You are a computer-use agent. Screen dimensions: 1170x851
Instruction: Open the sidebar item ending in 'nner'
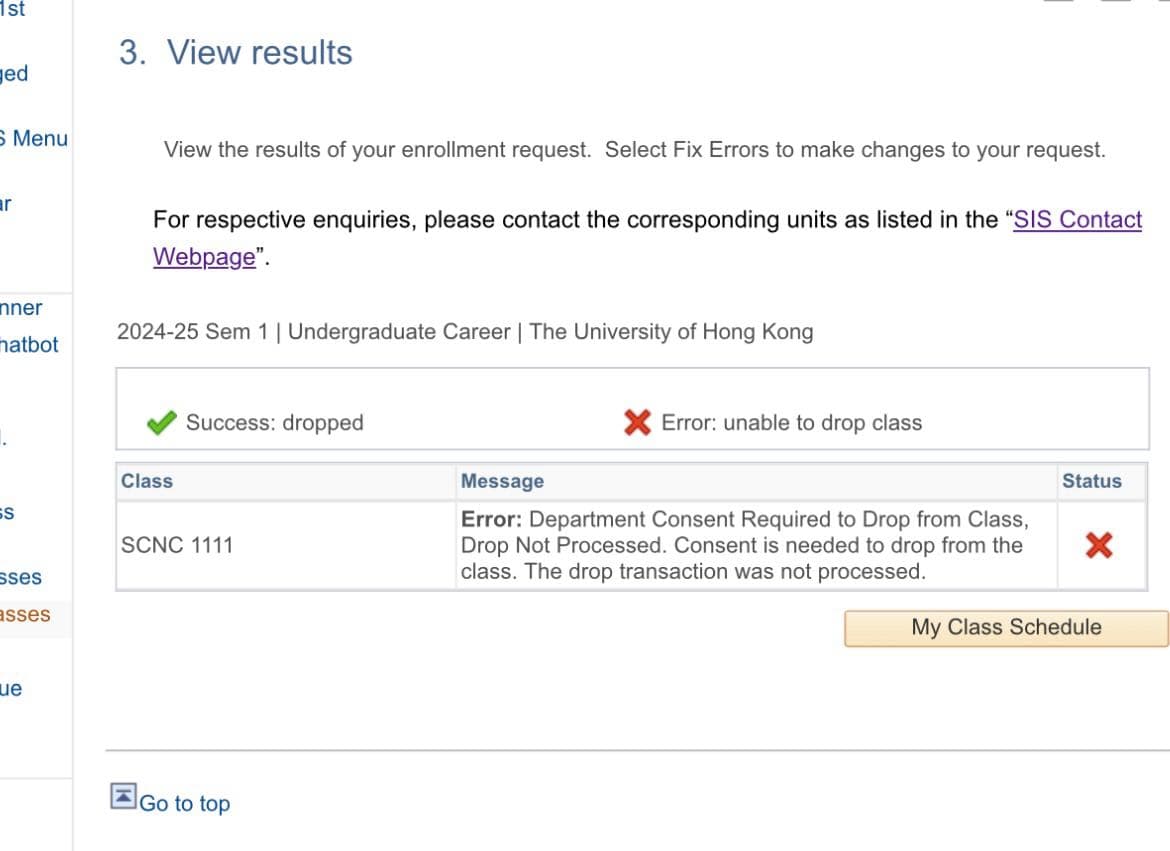point(21,308)
